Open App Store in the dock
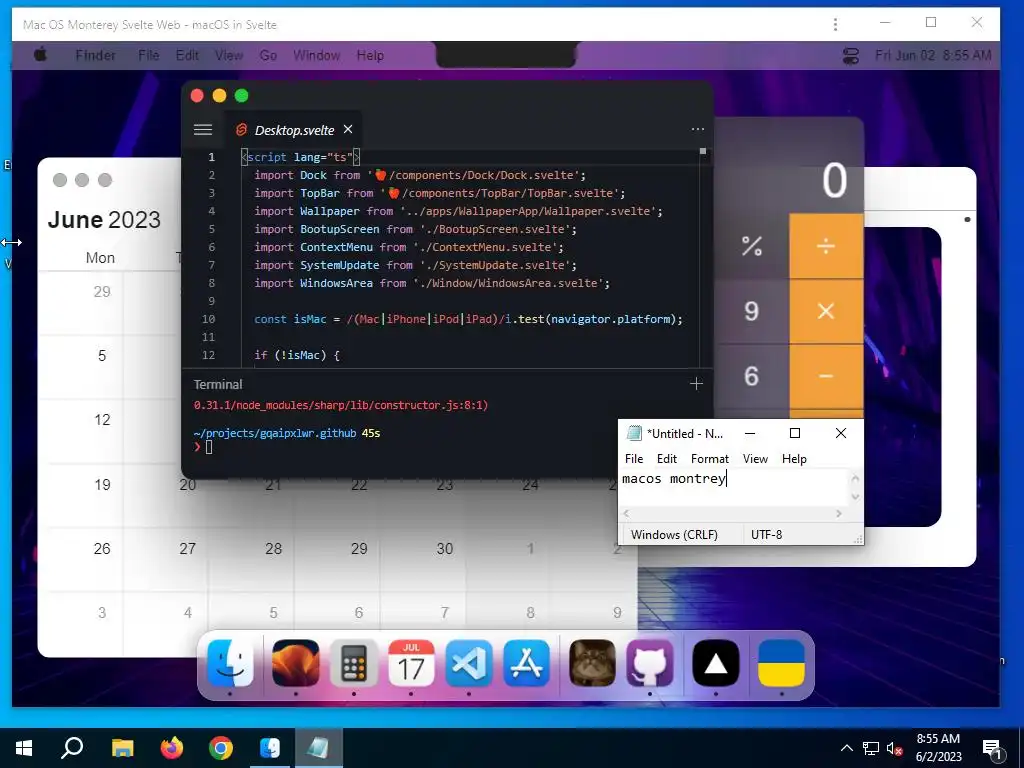This screenshot has width=1024, height=768. [x=526, y=664]
